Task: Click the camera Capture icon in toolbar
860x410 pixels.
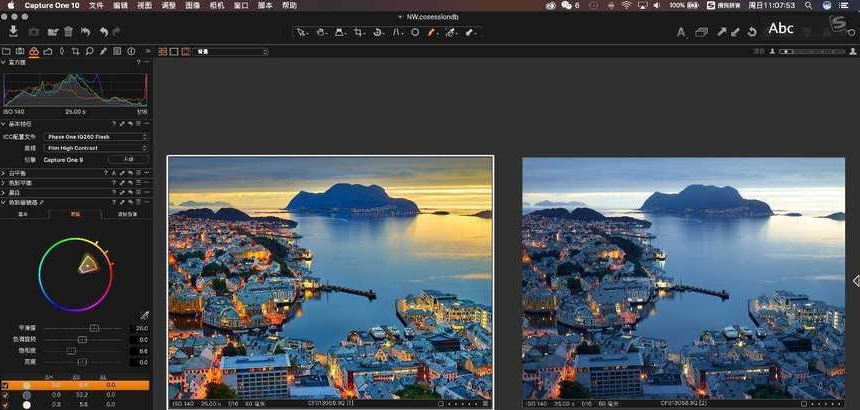Action: coord(34,32)
